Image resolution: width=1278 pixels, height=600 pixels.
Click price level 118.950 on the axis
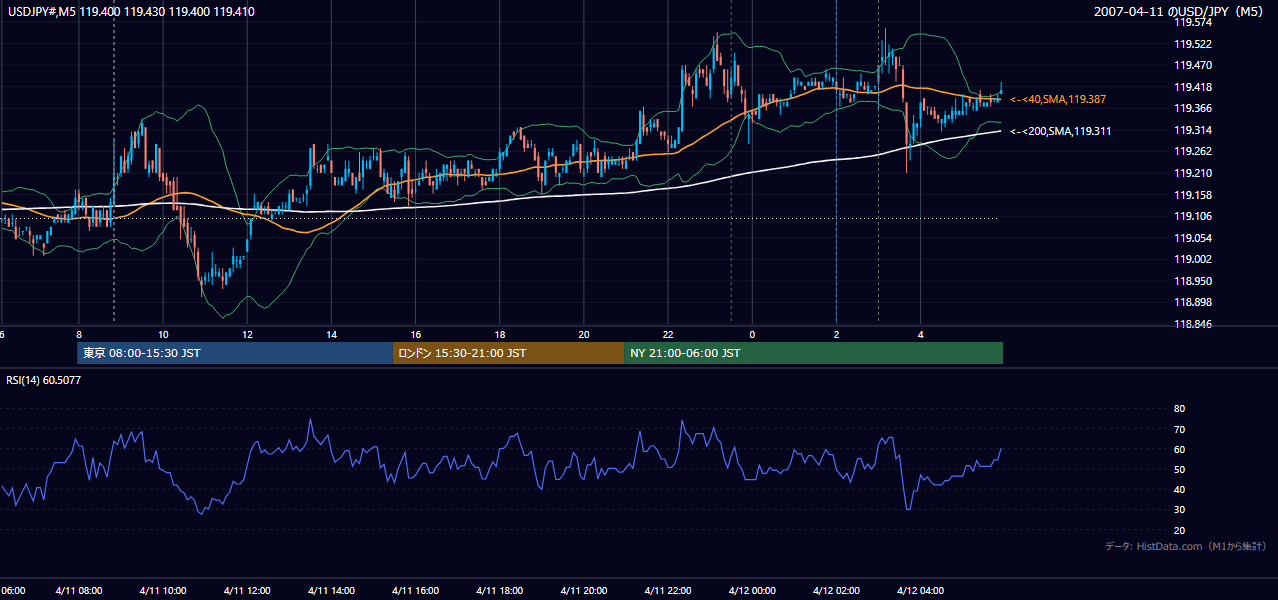1193,281
